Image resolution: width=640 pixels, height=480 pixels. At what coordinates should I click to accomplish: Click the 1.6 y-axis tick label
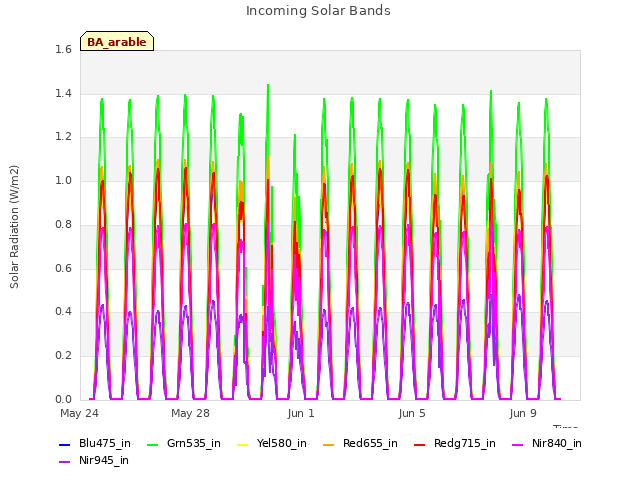coord(63,49)
